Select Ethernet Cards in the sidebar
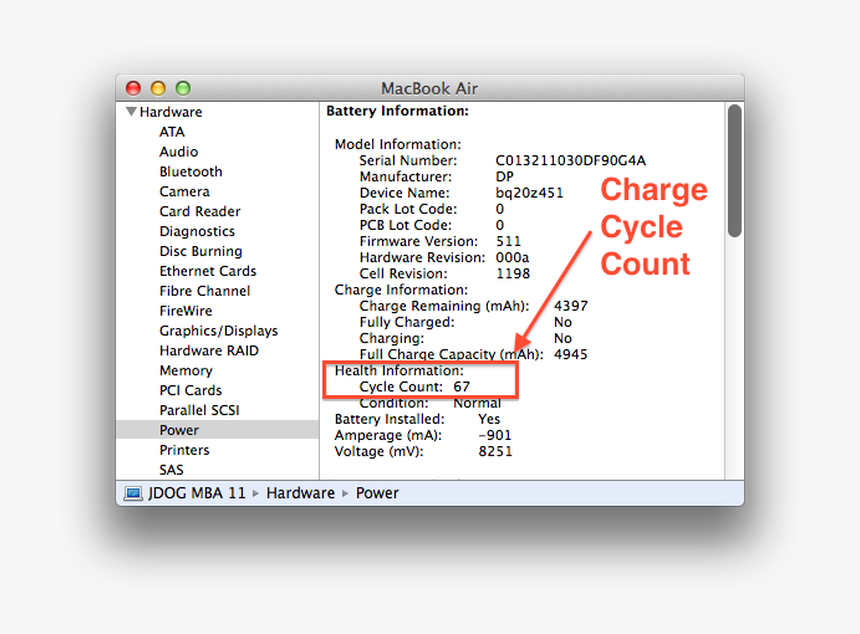This screenshot has width=860, height=634. [x=208, y=271]
